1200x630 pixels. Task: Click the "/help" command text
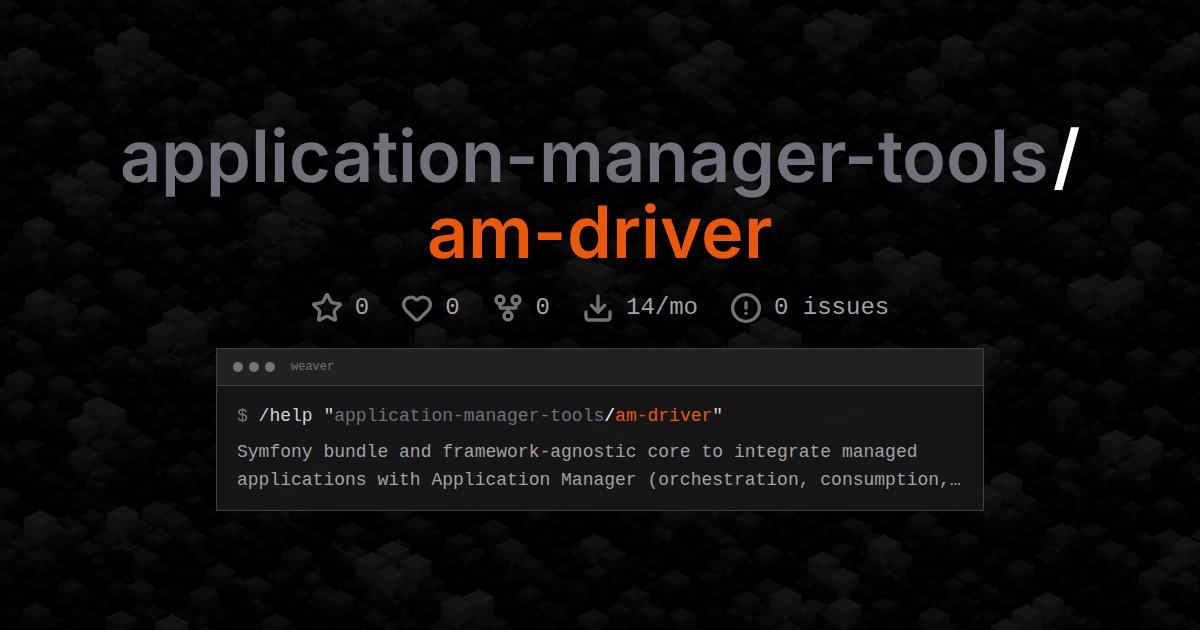[286, 415]
